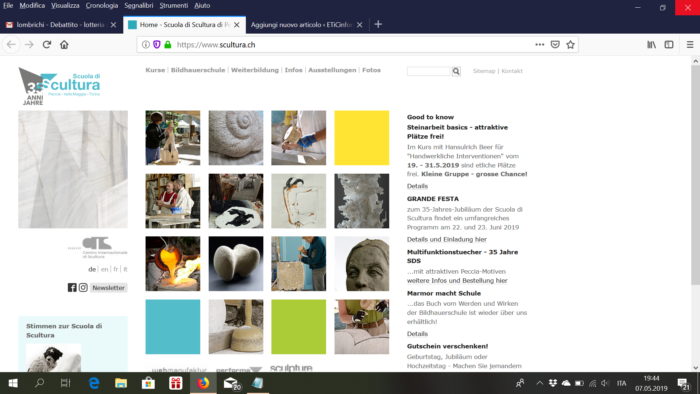Open the Segnalibri menu
The image size is (700, 394).
tap(139, 6)
